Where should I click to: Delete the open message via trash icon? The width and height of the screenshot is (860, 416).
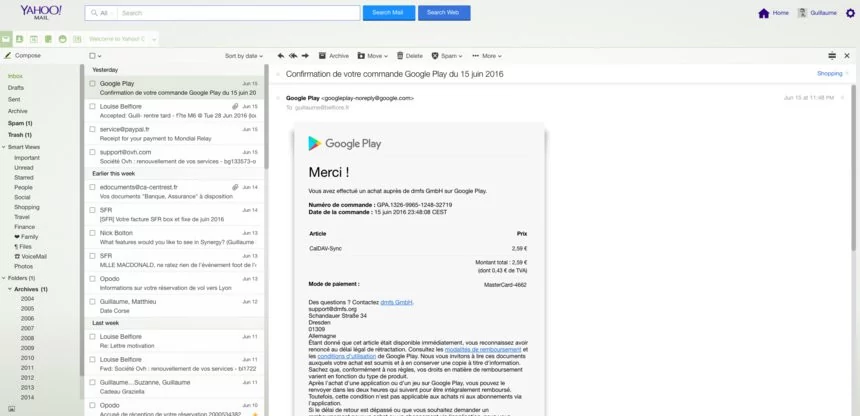tap(400, 55)
